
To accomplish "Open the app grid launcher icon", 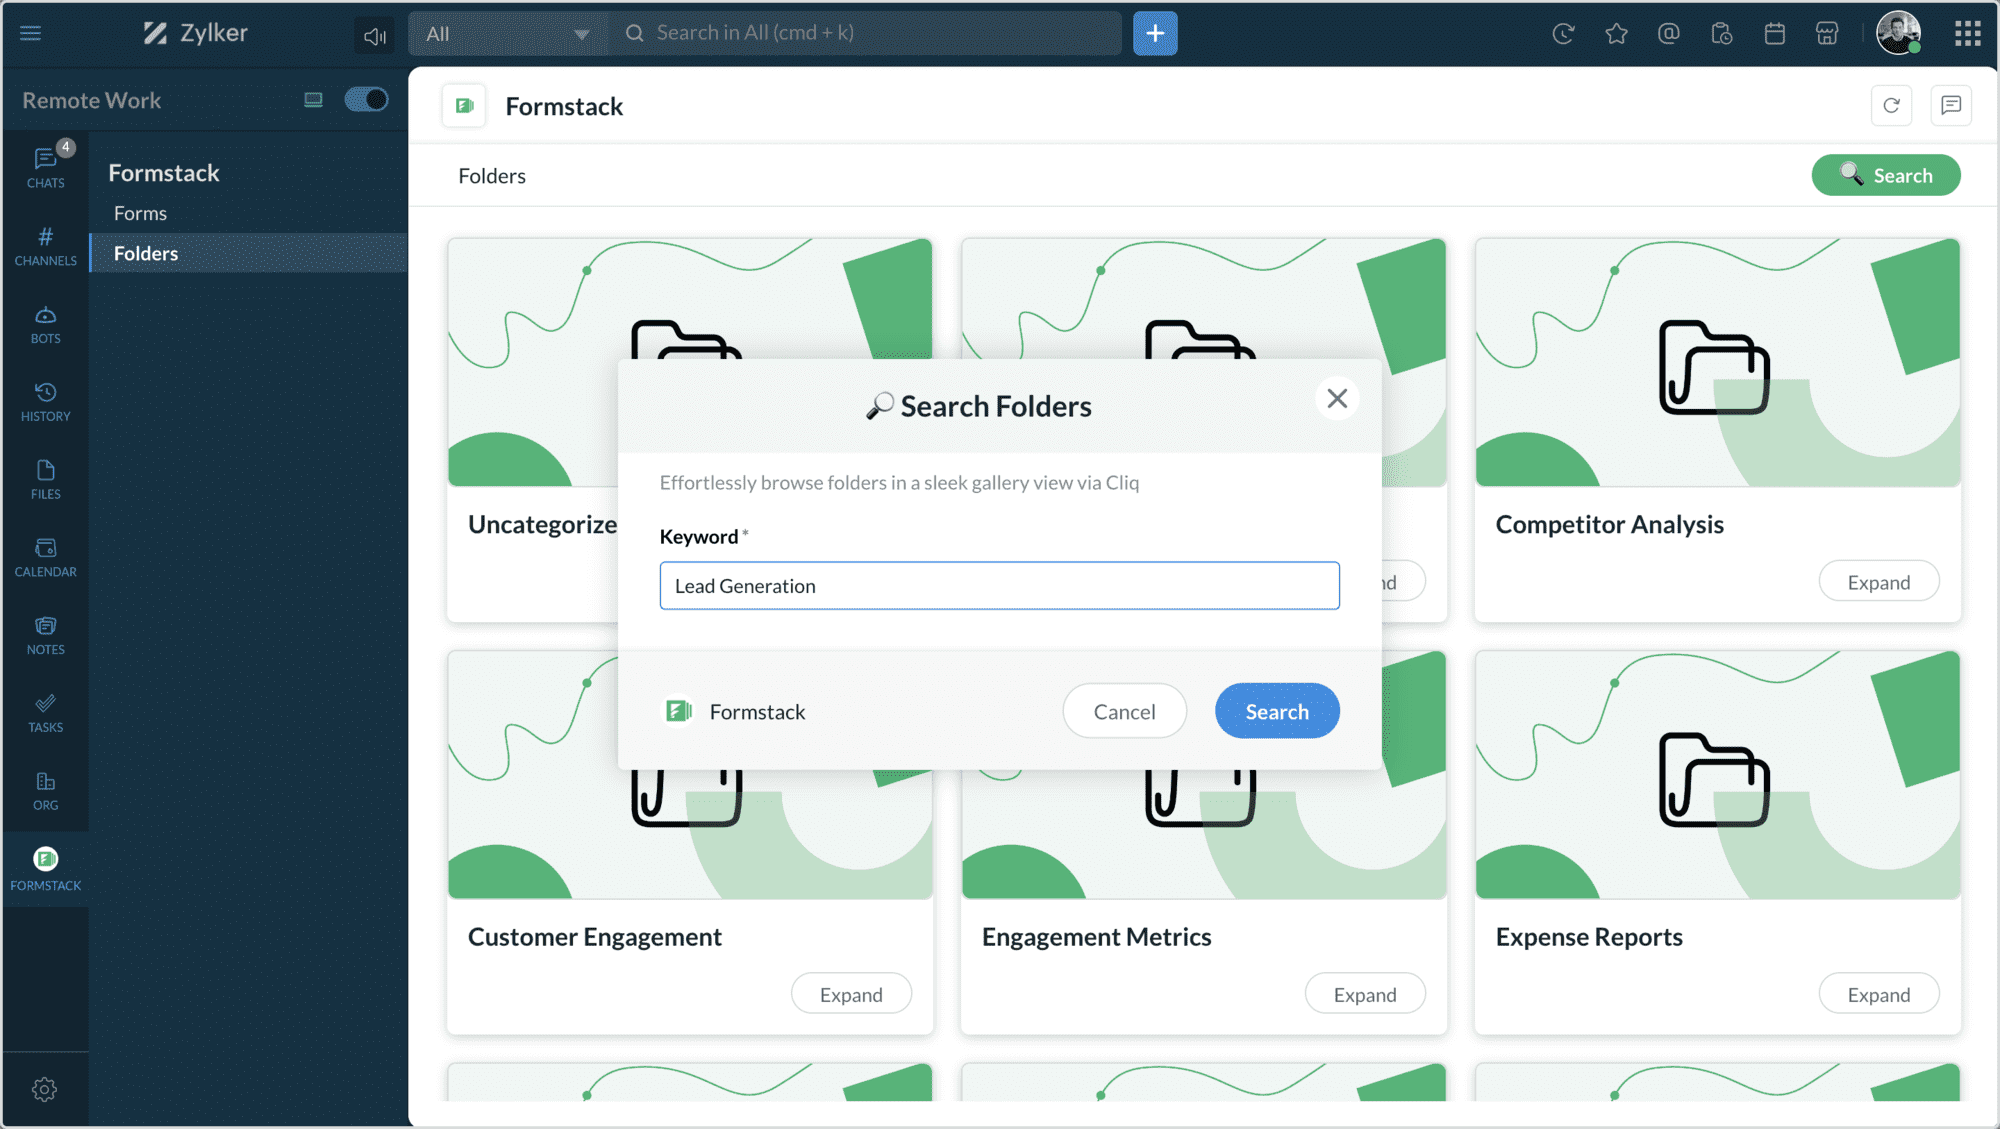I will pos(1967,34).
